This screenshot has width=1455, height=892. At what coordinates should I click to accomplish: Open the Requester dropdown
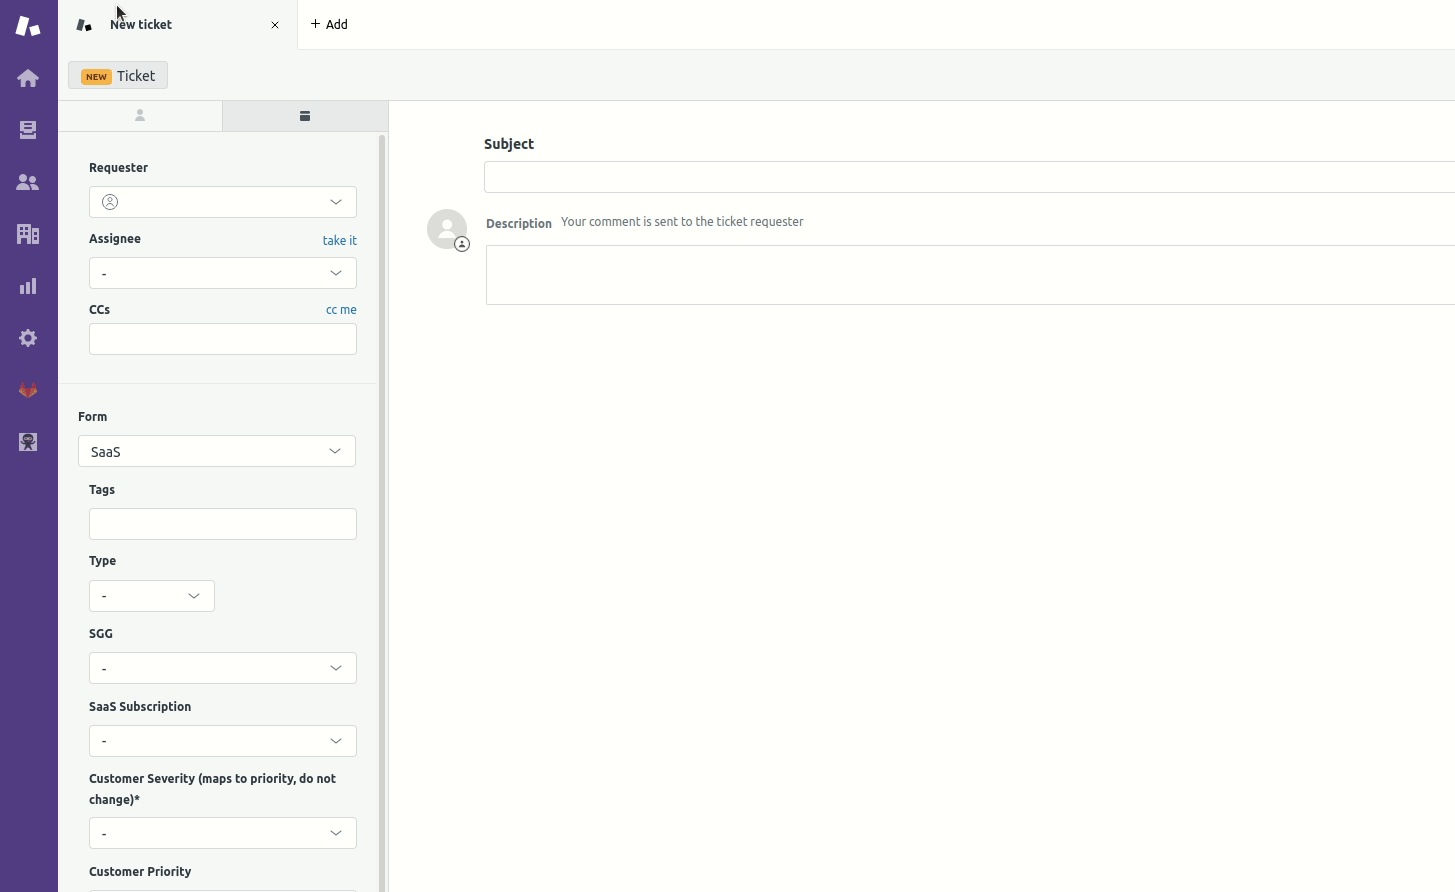(x=223, y=202)
